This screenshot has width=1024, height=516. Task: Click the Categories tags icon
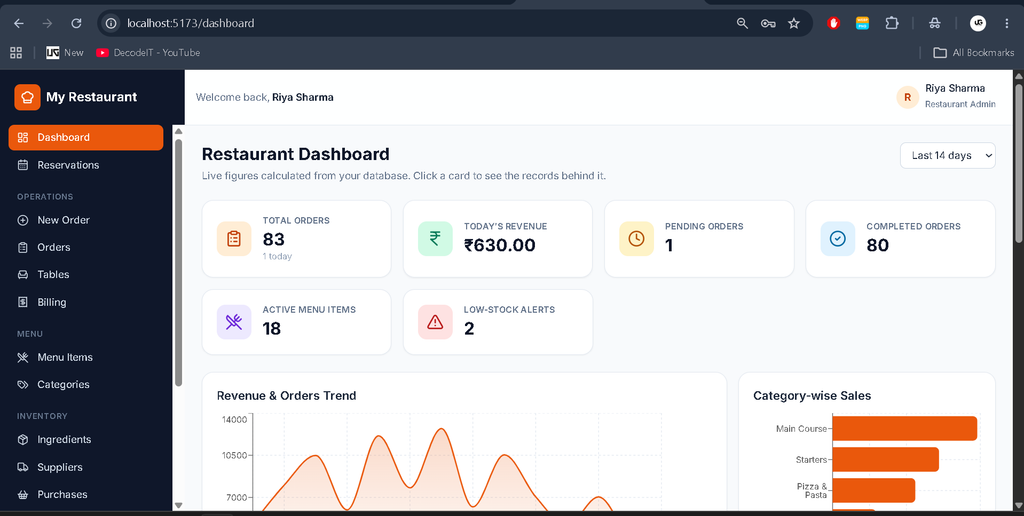pos(23,385)
